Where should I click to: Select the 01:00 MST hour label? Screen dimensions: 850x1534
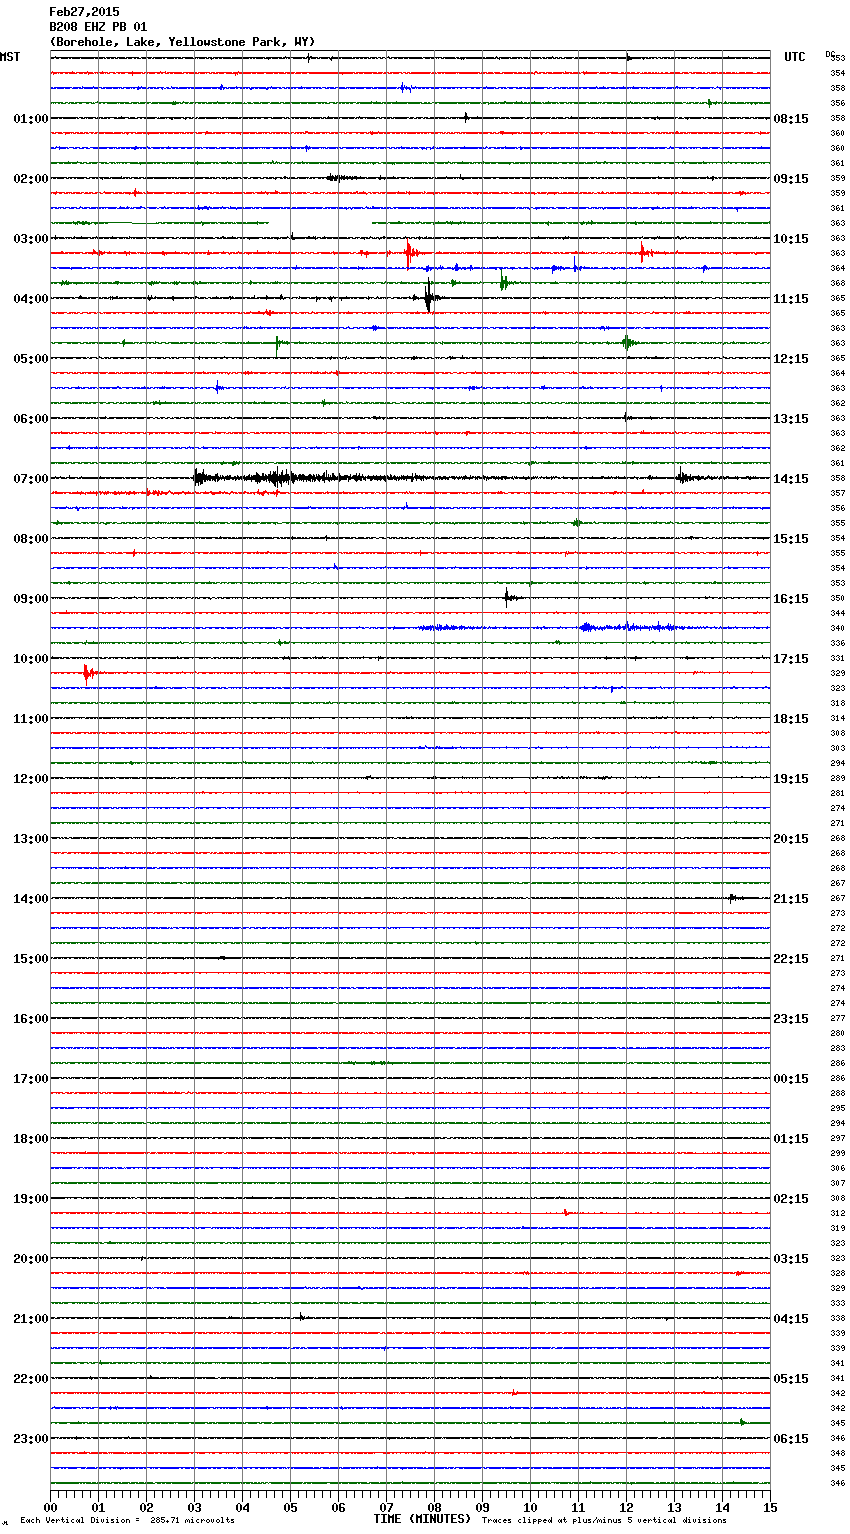point(31,118)
